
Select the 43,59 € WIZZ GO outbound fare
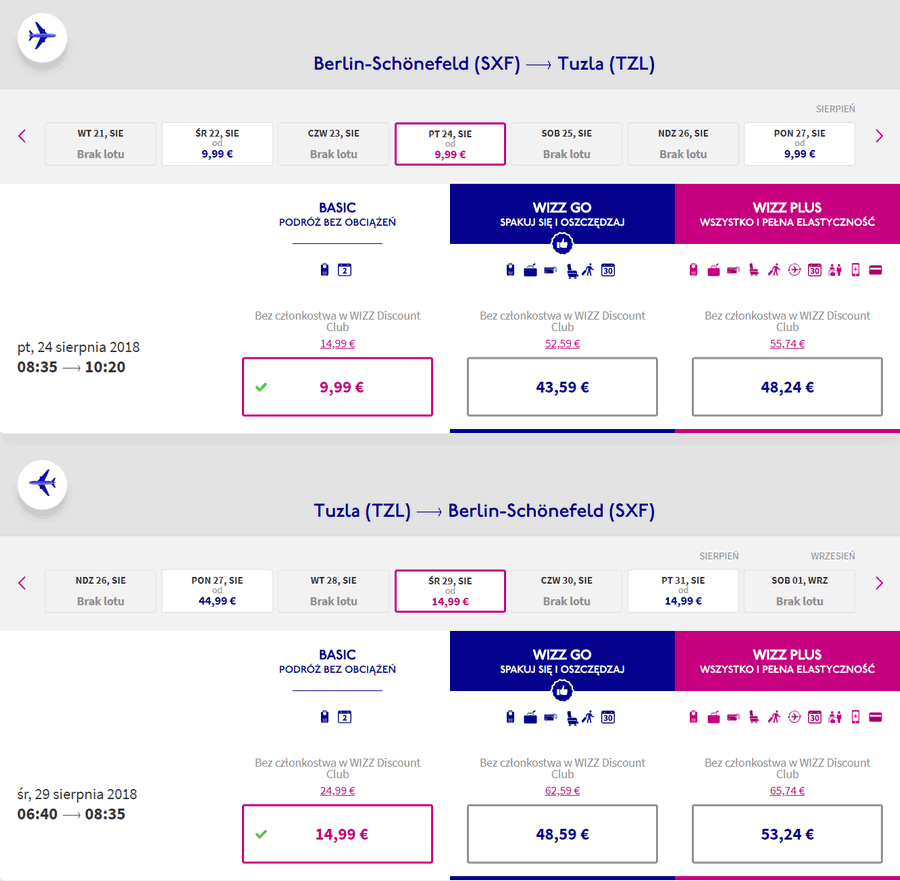tap(562, 387)
